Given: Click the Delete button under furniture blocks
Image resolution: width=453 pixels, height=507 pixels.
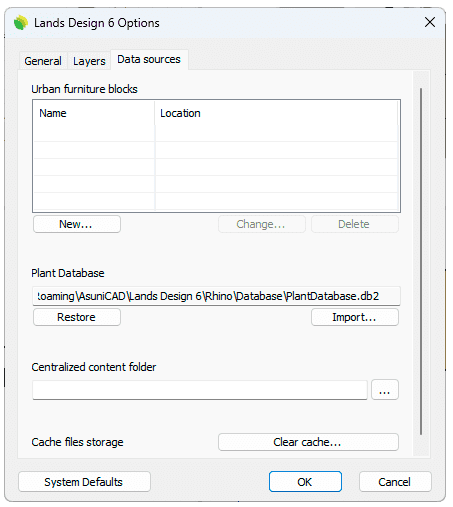Looking at the screenshot, I should point(355,224).
